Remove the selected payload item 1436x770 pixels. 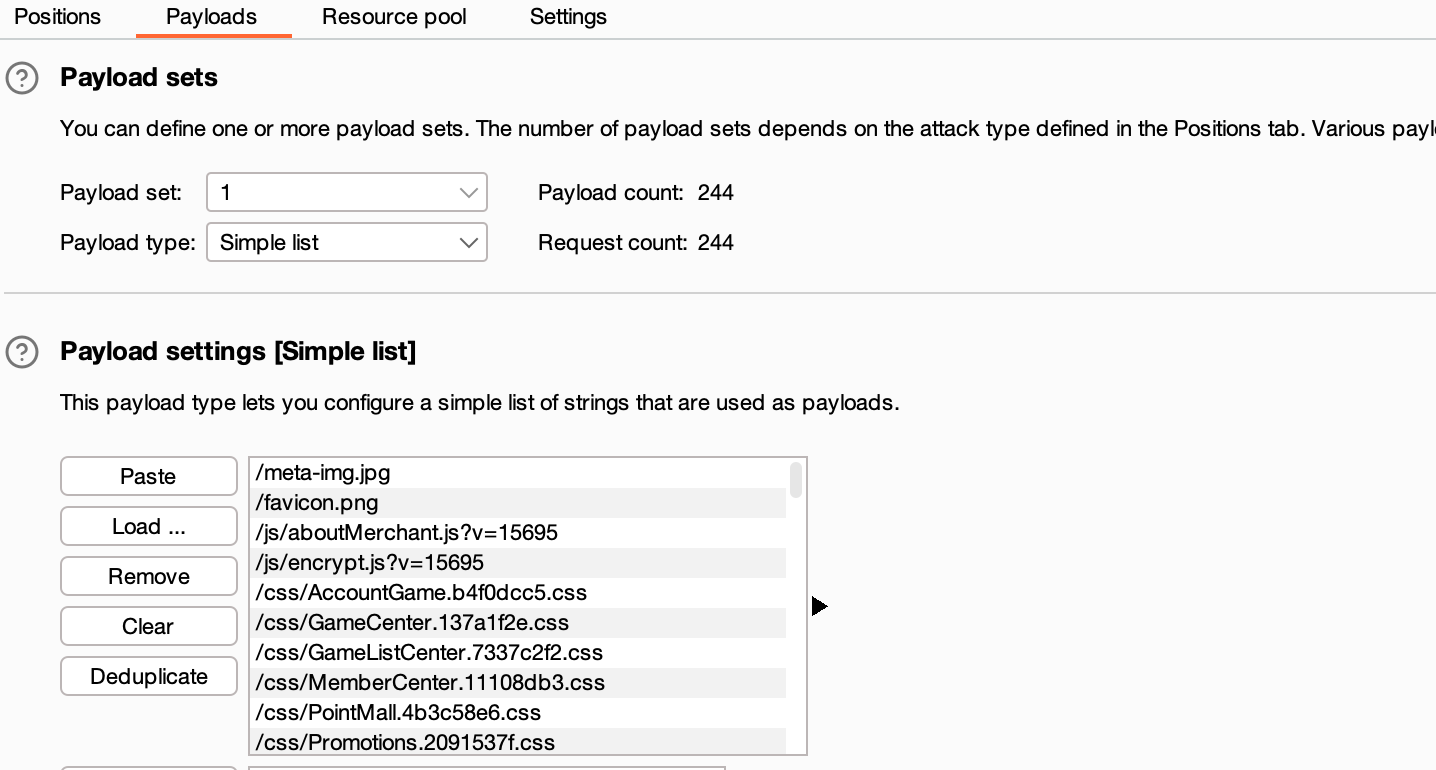(148, 577)
